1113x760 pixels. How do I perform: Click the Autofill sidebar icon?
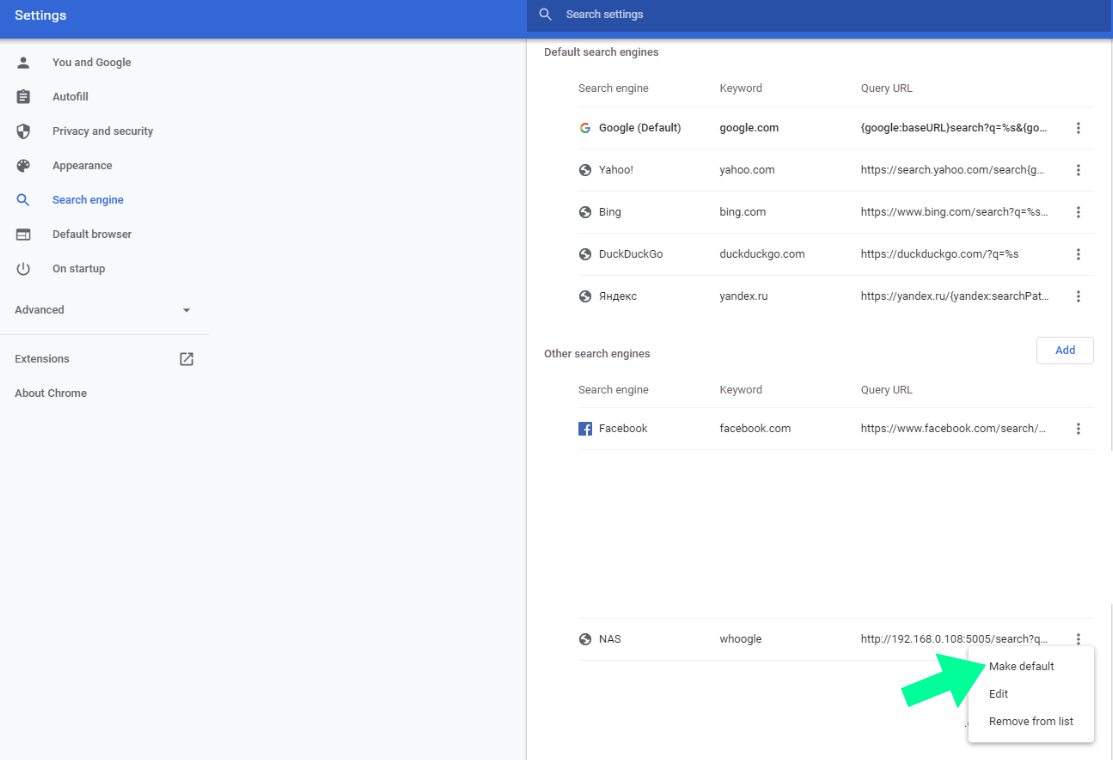tap(23, 96)
